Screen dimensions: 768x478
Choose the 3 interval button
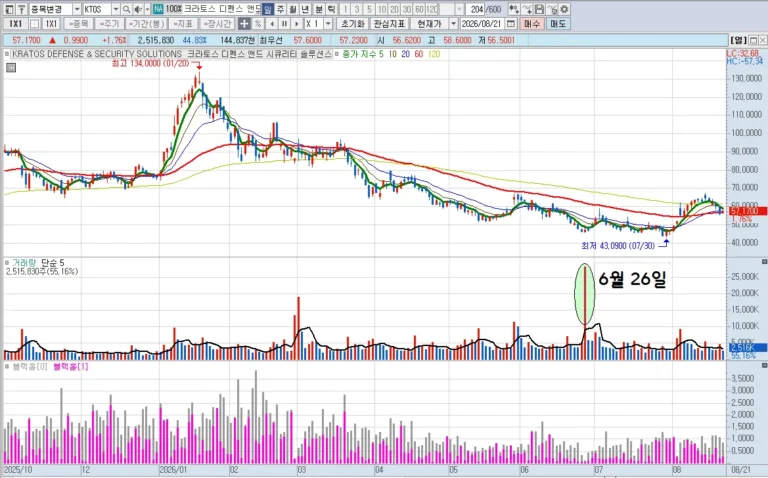tap(357, 9)
